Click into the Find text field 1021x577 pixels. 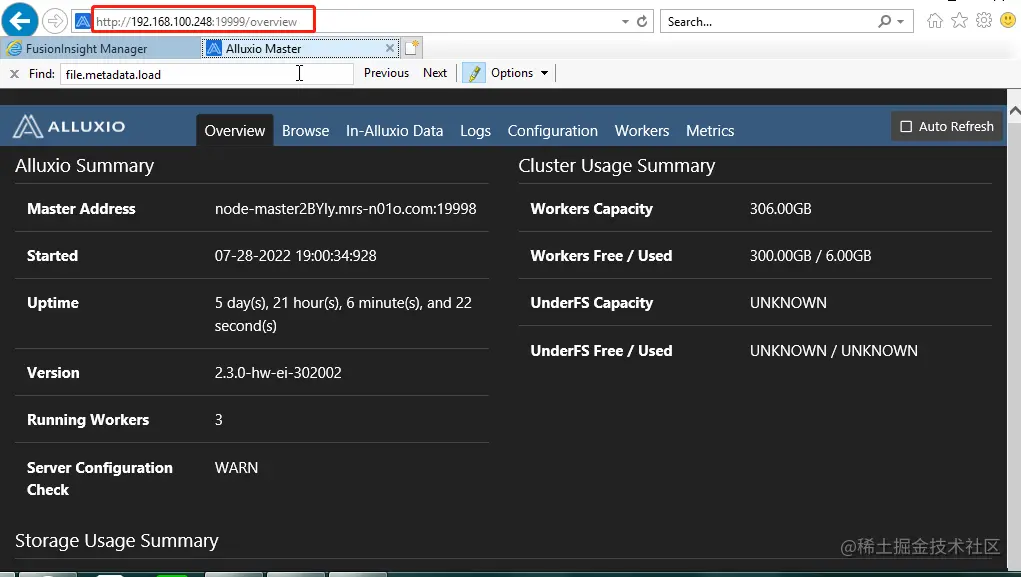(x=207, y=74)
